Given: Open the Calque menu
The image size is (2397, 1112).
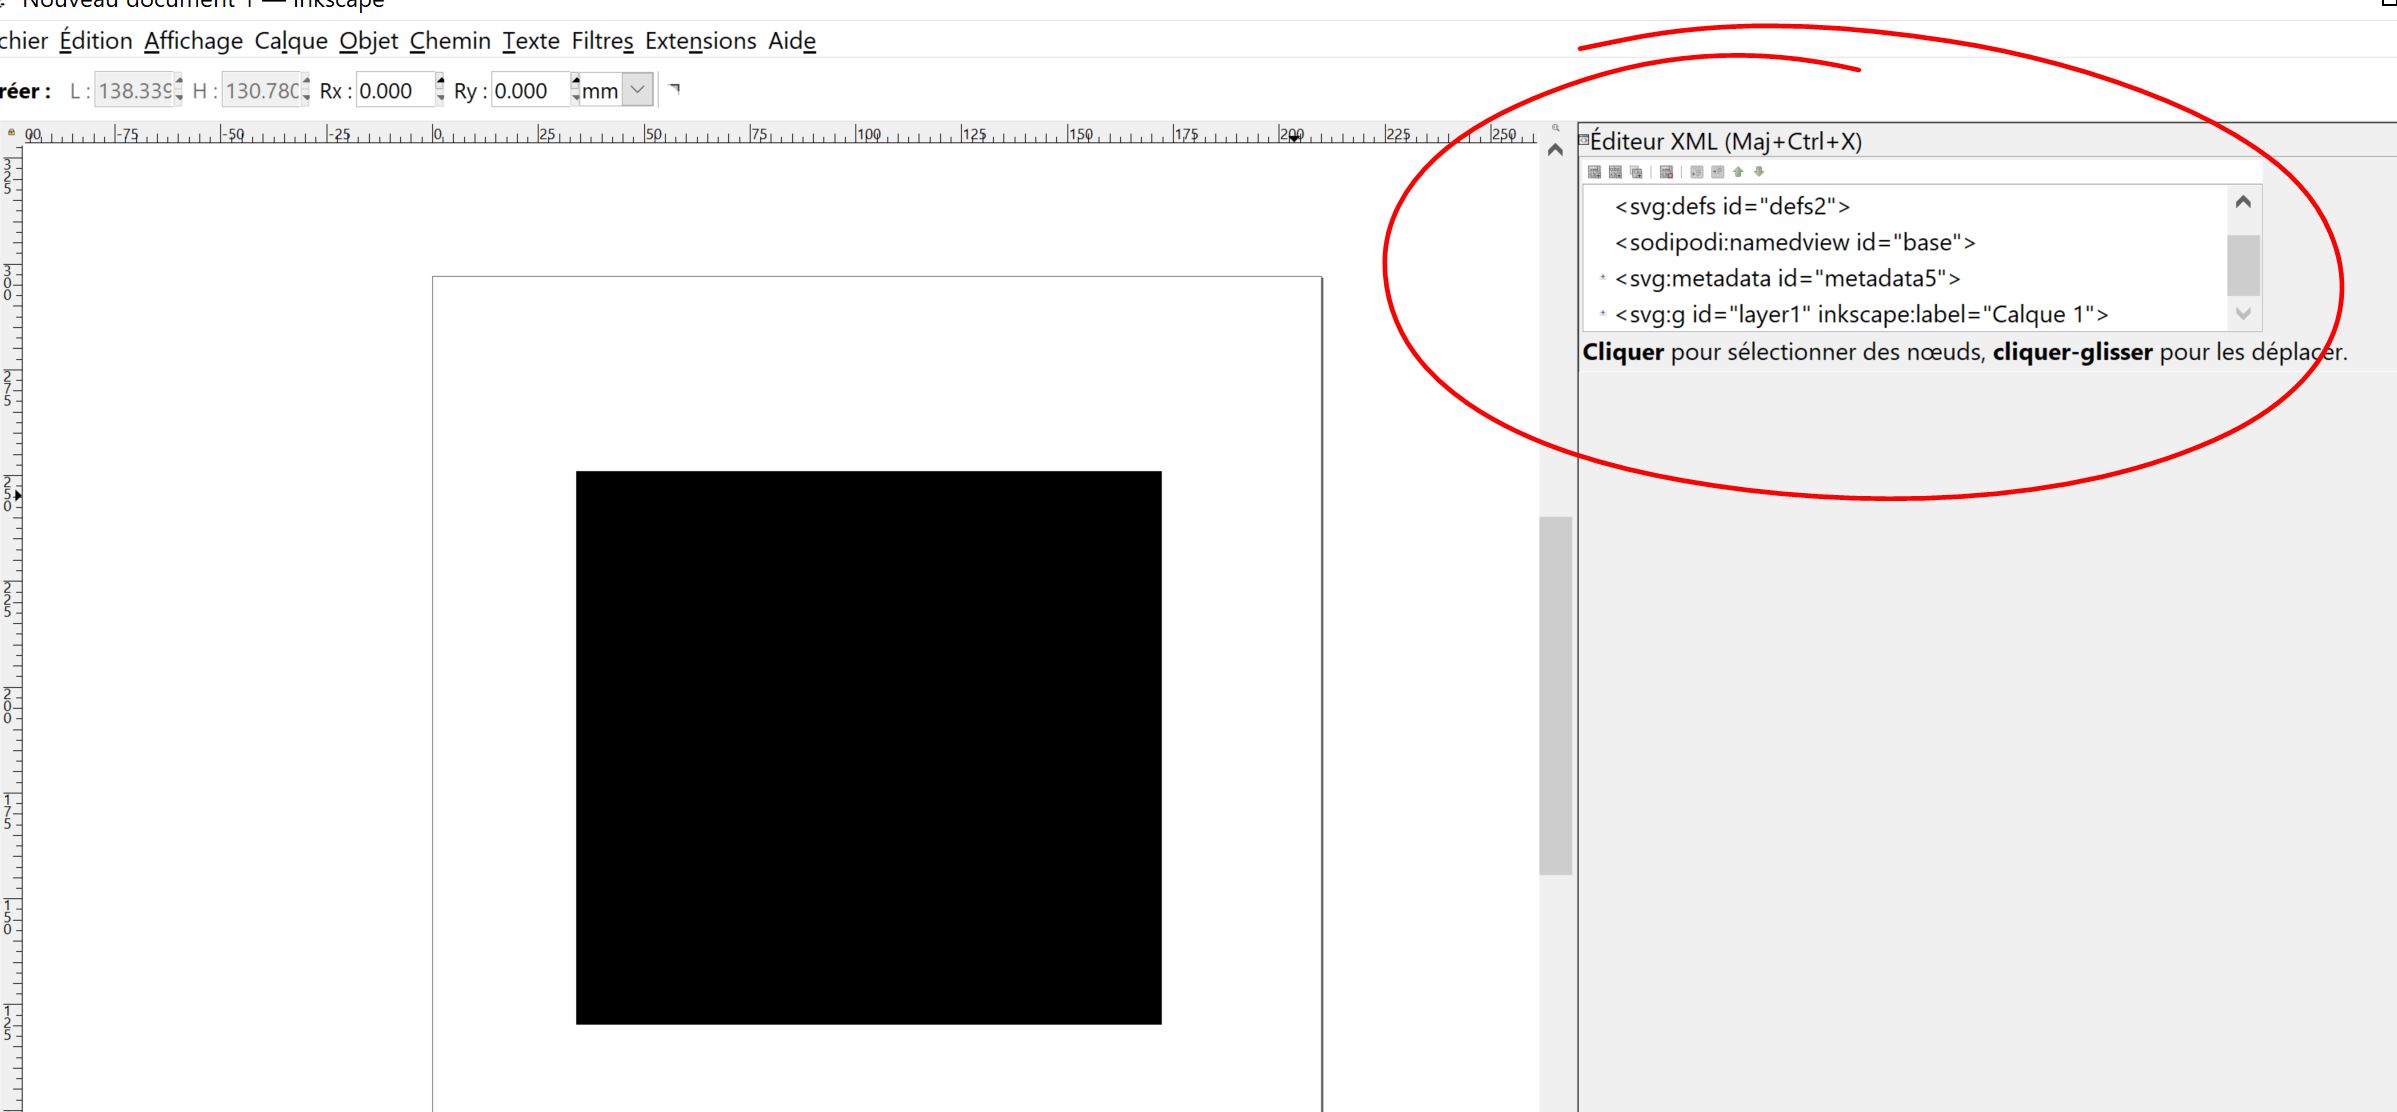Looking at the screenshot, I should [x=291, y=41].
